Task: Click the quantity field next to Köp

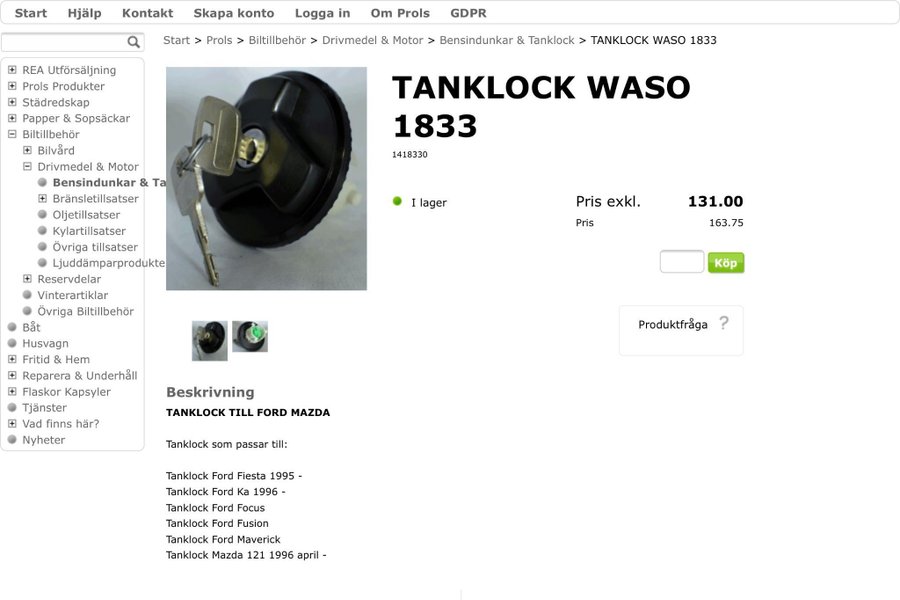Action: [682, 262]
